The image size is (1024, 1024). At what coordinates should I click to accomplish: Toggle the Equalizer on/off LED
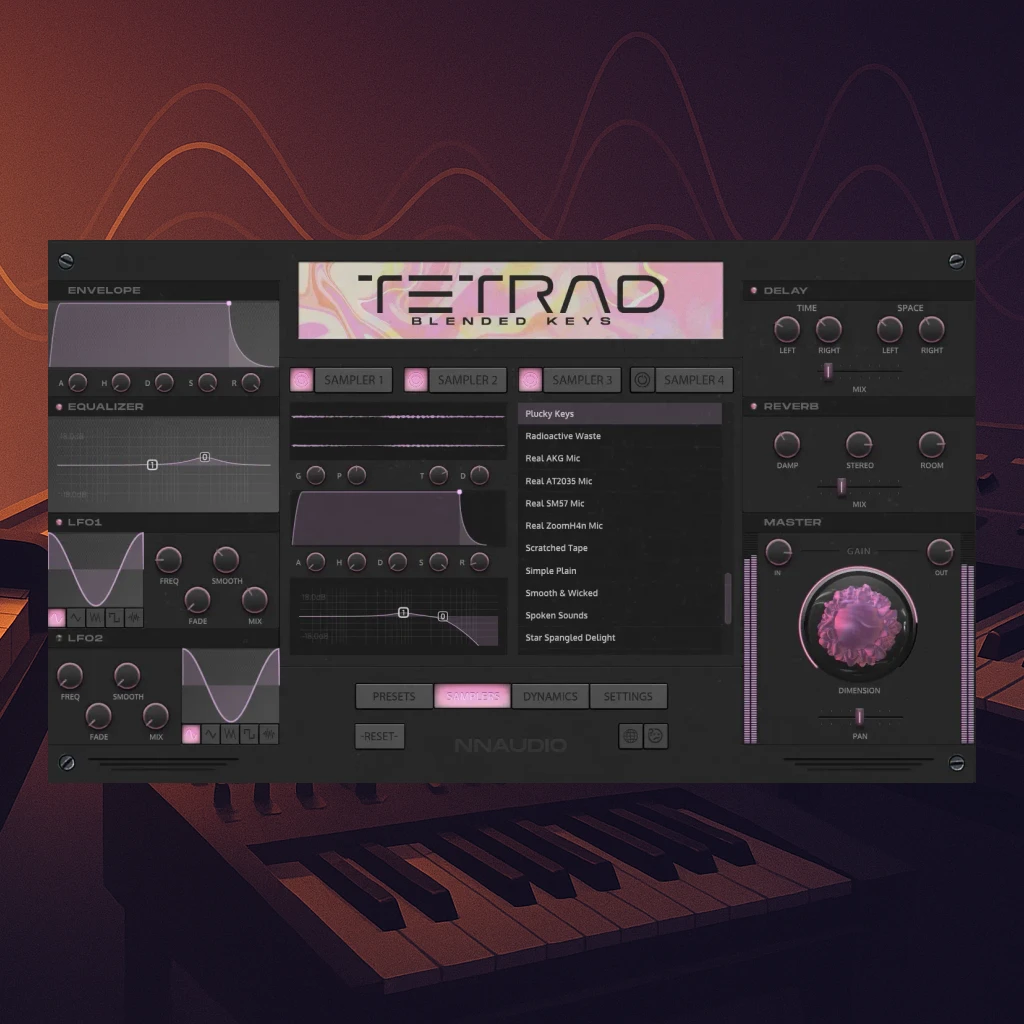click(x=59, y=407)
